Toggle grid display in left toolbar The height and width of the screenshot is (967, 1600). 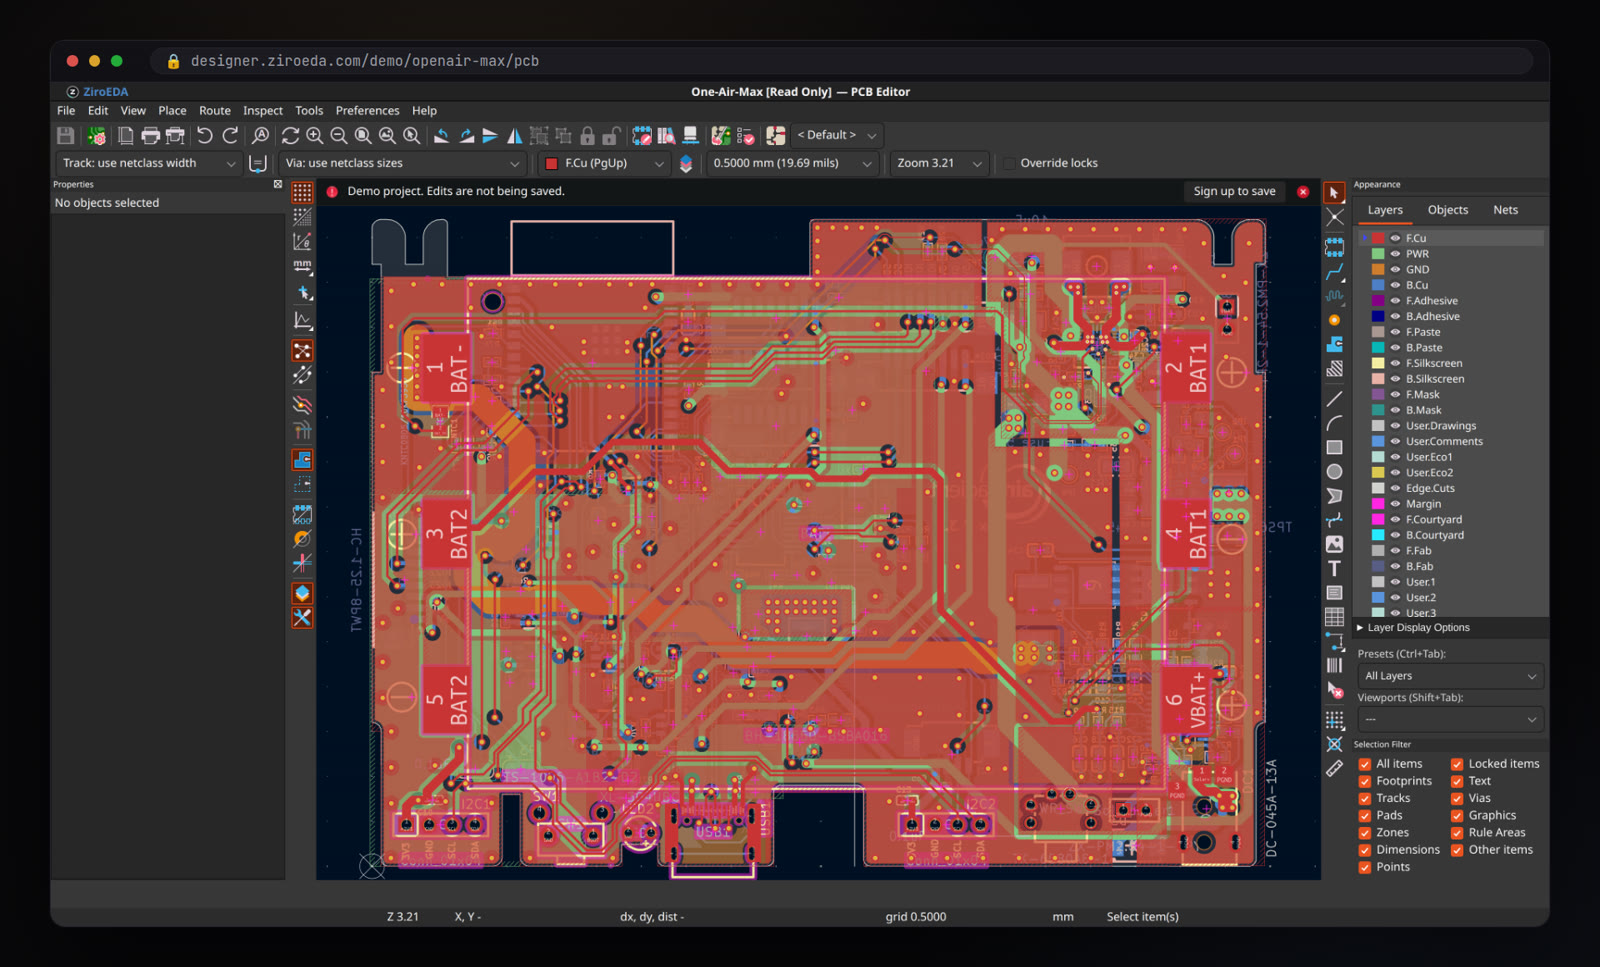[x=302, y=192]
